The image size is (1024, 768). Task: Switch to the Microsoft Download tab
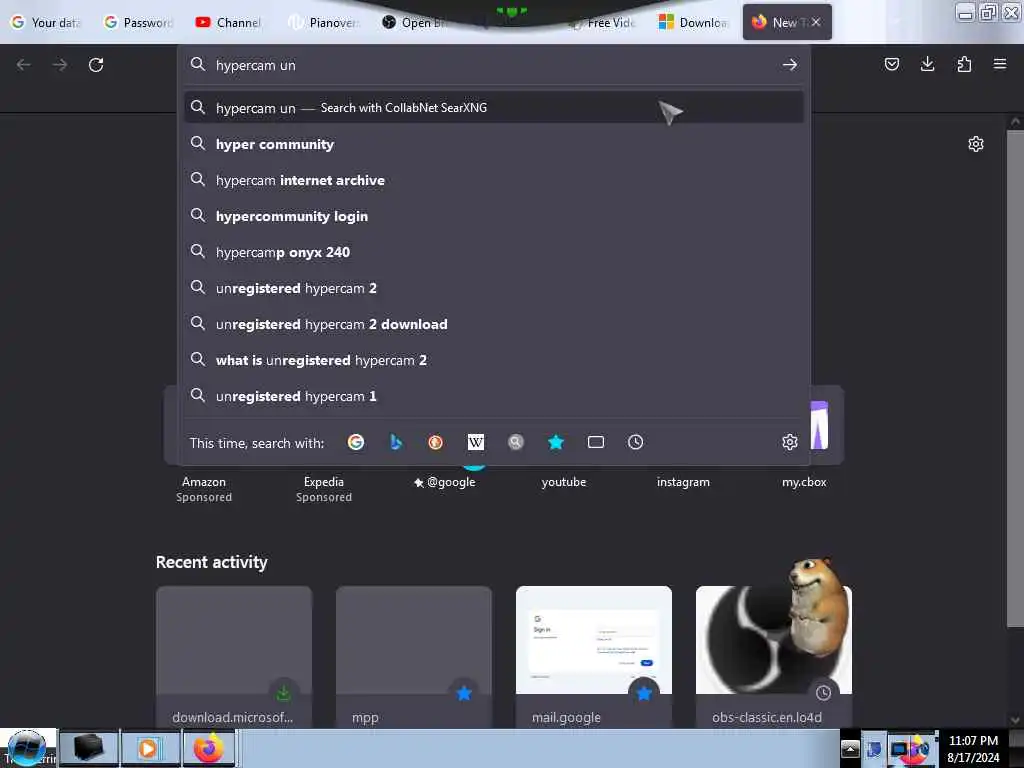point(692,23)
